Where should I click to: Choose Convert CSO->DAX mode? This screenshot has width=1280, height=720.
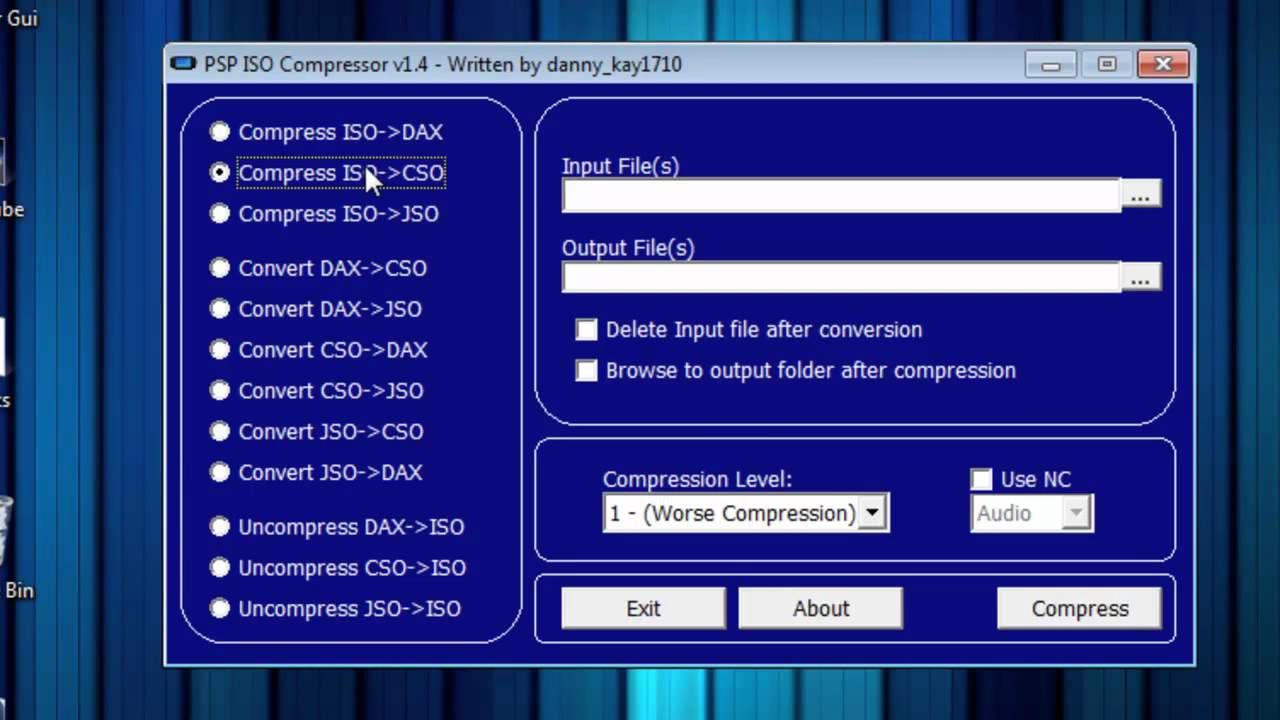(x=318, y=350)
